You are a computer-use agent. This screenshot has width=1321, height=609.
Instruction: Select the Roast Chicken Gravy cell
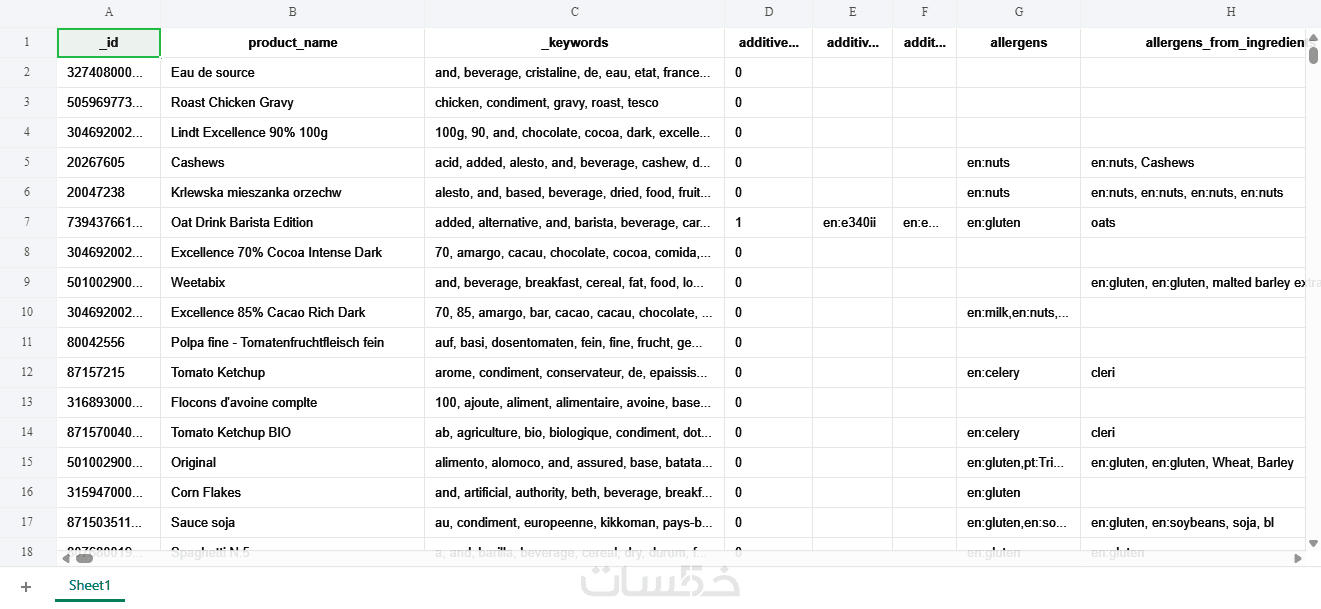pyautogui.click(x=292, y=102)
